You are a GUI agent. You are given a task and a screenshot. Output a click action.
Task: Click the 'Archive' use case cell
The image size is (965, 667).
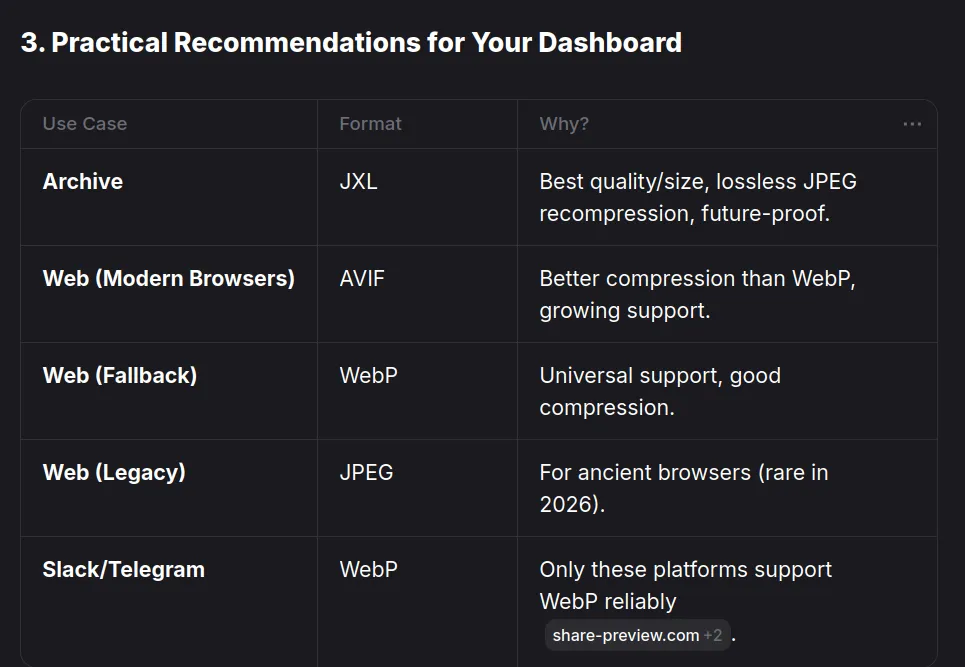coord(83,182)
